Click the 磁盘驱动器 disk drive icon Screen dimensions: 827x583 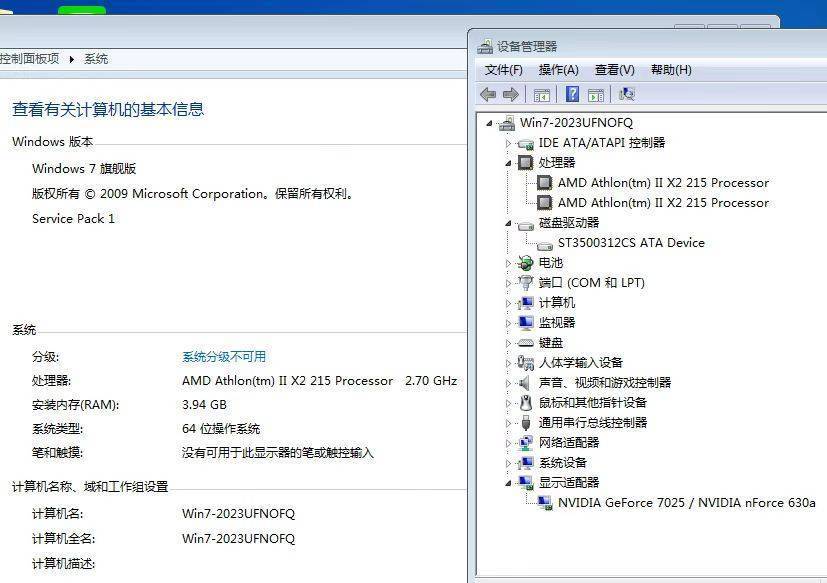[x=525, y=226]
